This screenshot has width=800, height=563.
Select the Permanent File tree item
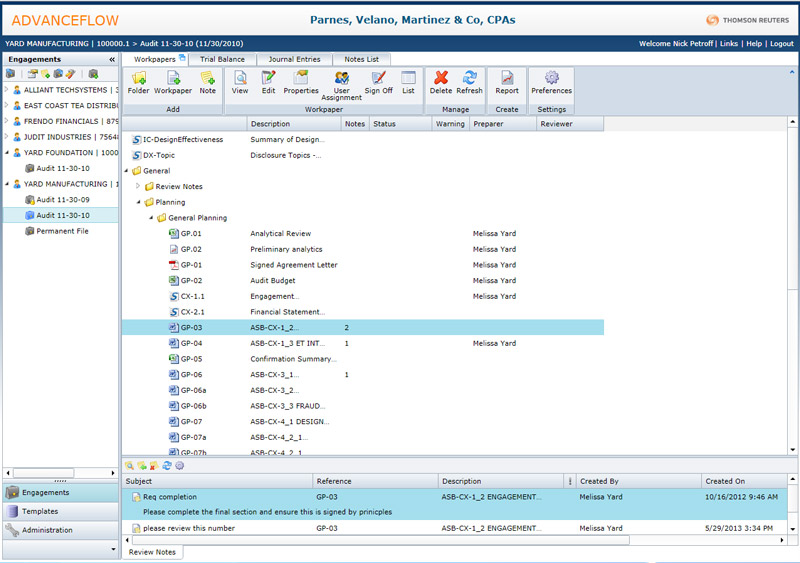[62, 231]
